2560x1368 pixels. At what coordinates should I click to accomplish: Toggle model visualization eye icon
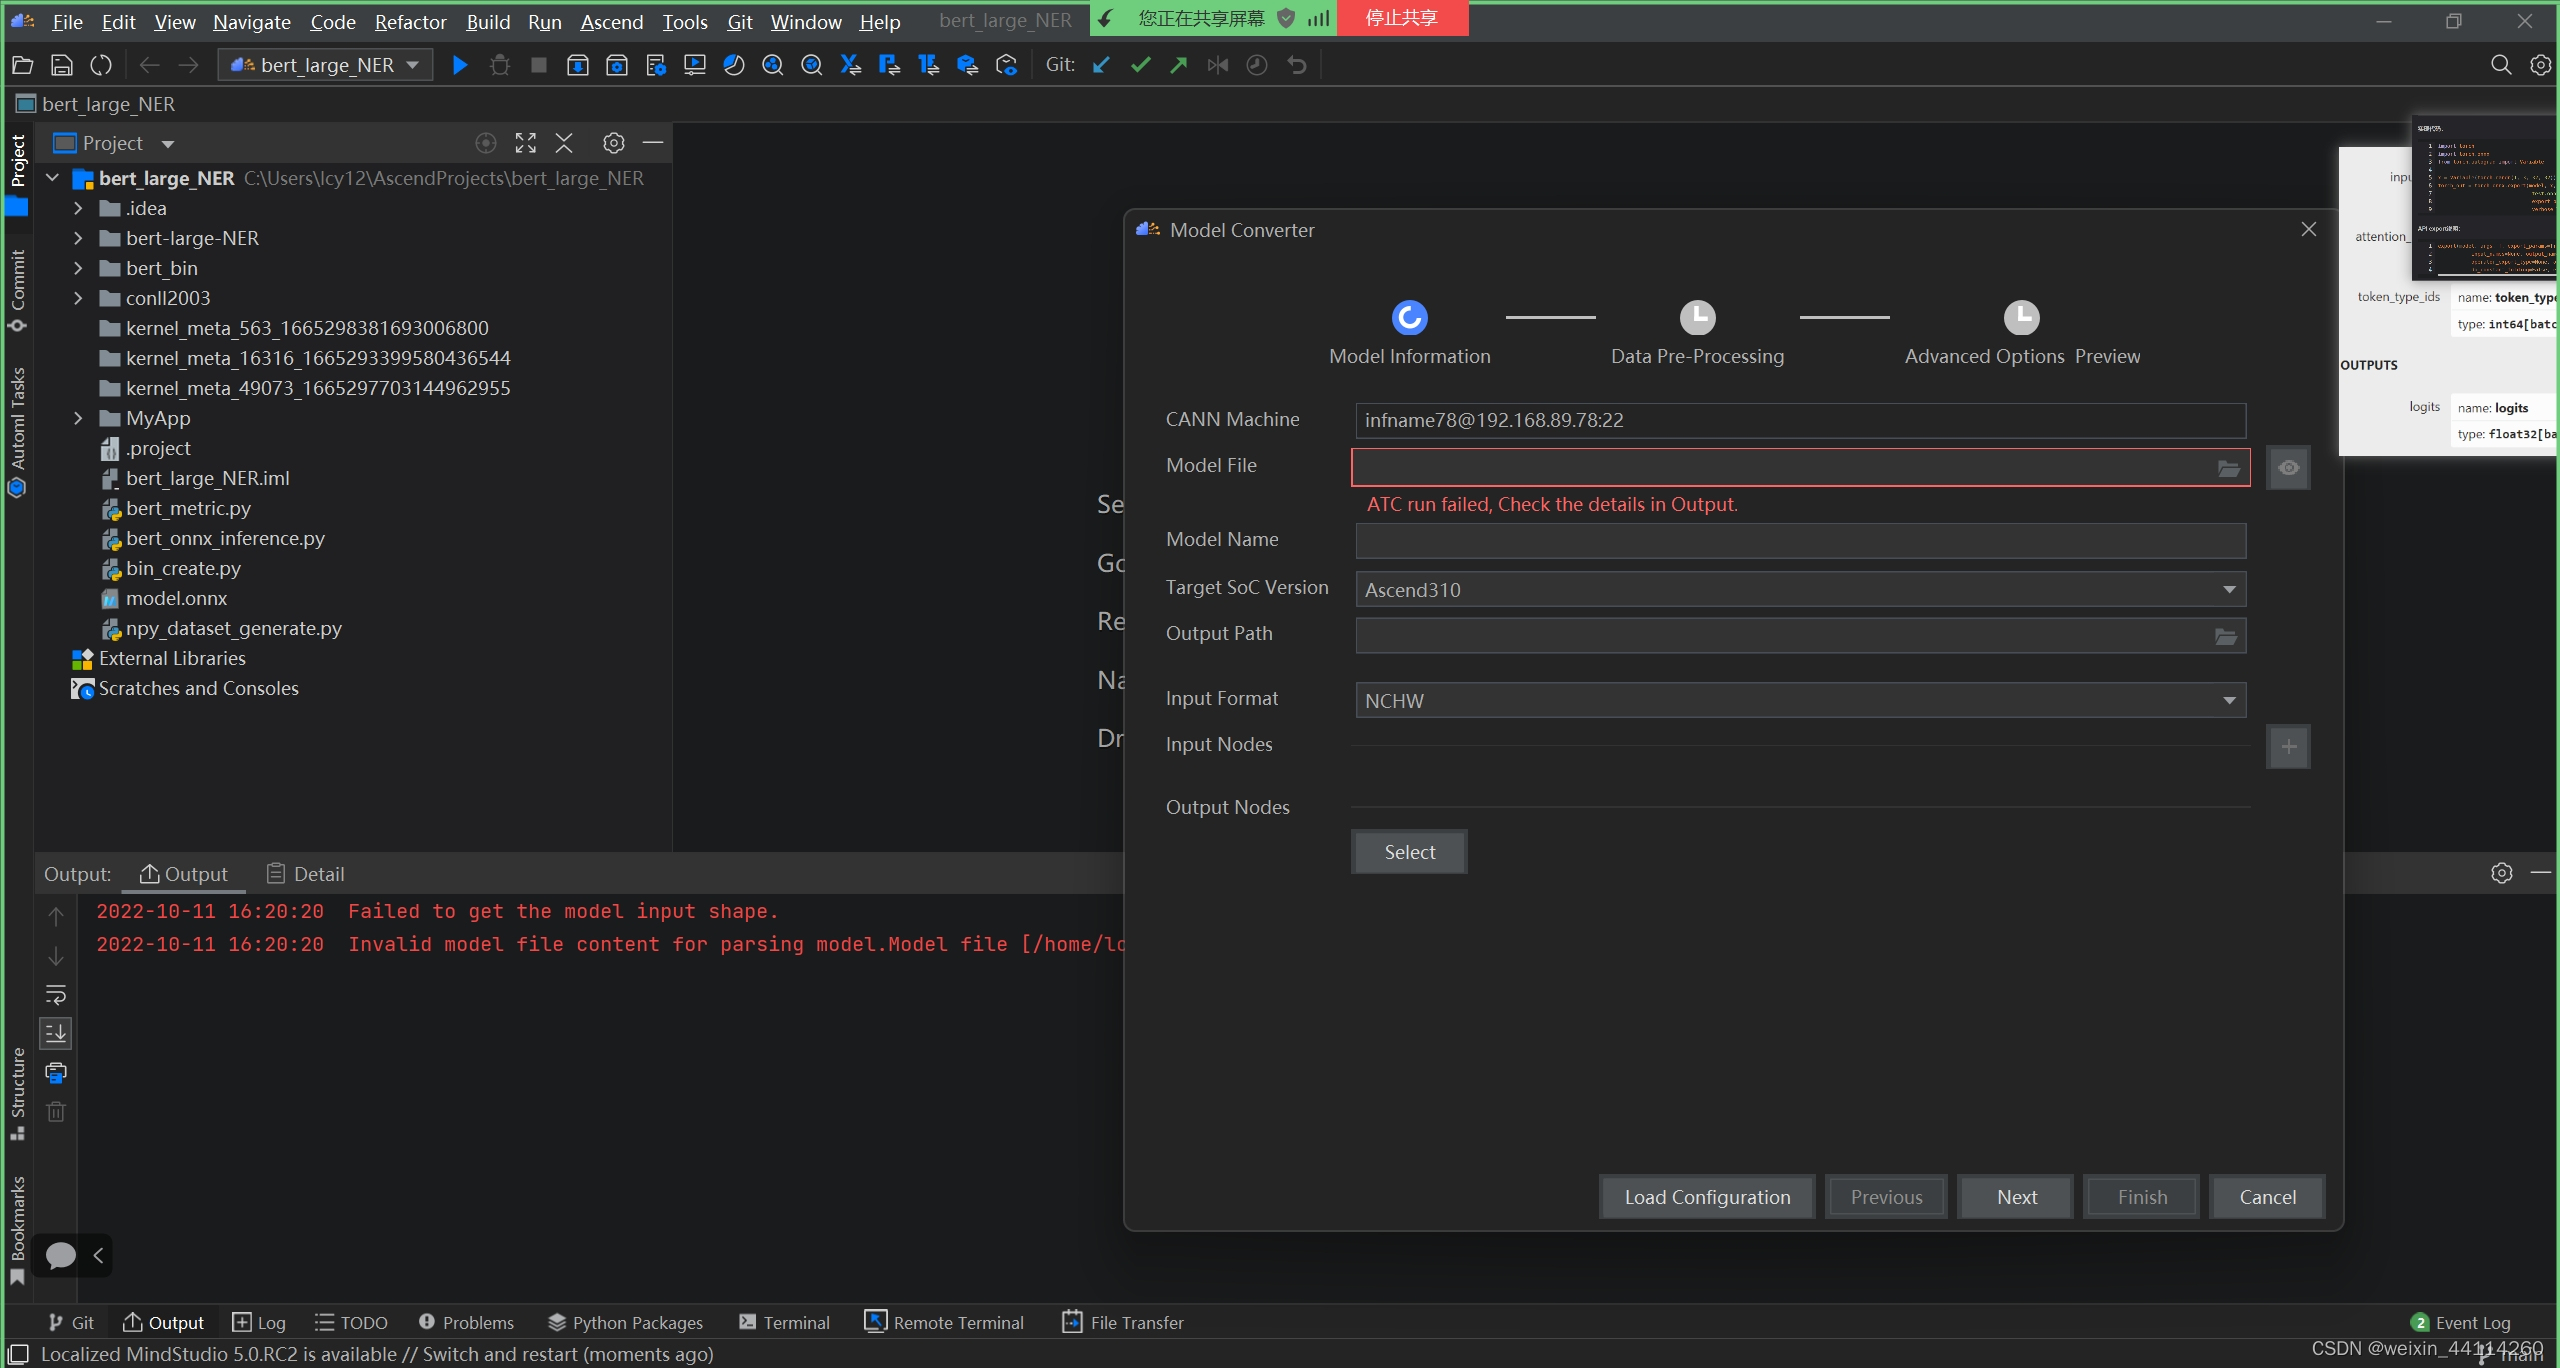pos(2288,468)
